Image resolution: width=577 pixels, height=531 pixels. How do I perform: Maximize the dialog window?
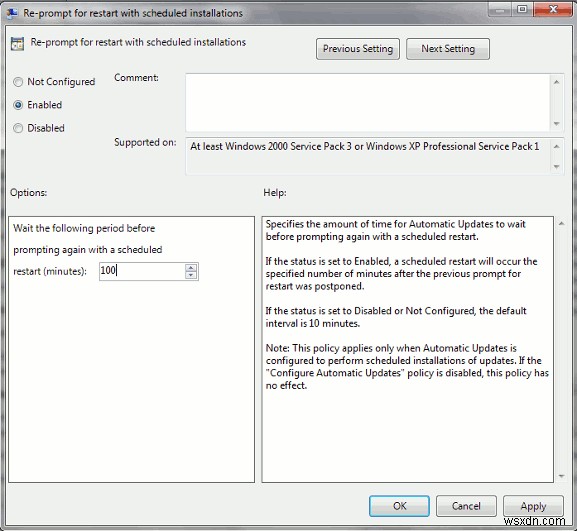click(x=522, y=9)
